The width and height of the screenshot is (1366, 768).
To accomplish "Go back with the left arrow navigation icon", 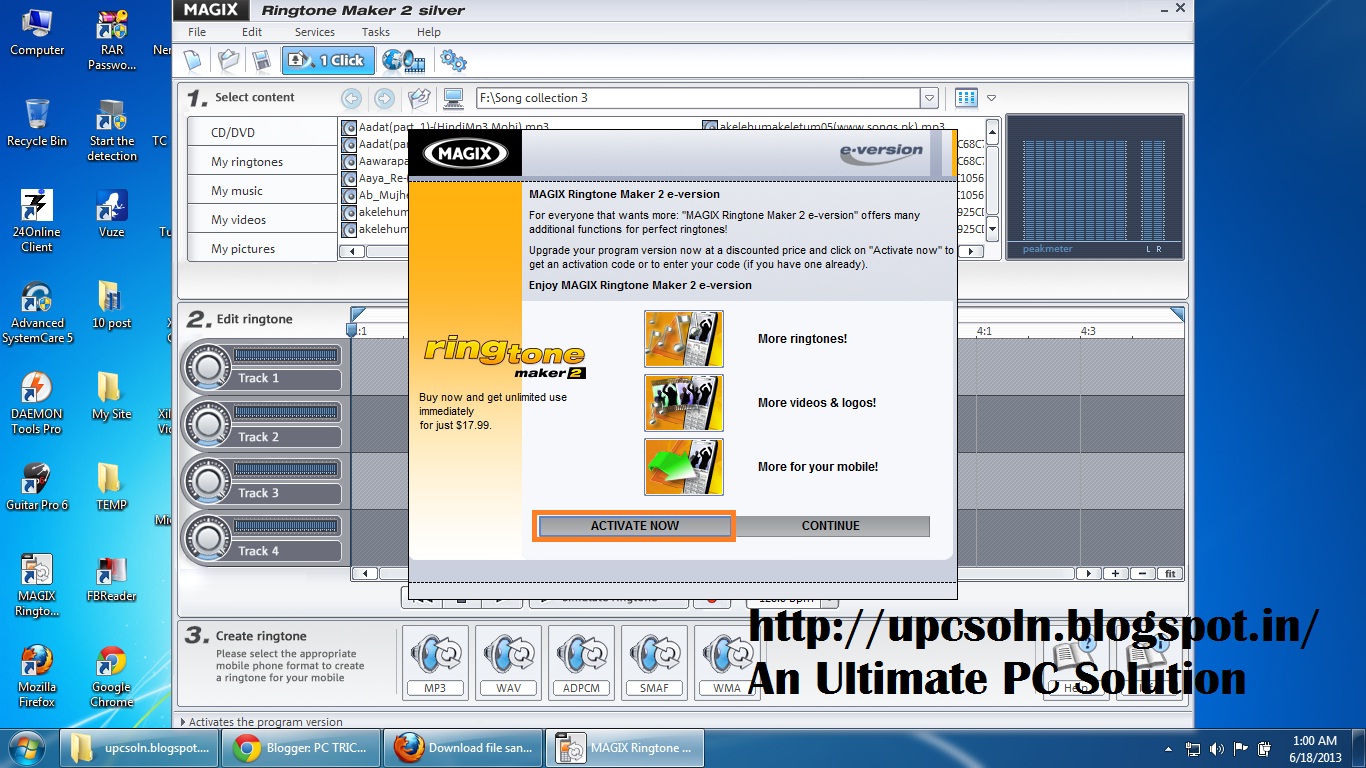I will click(351, 98).
